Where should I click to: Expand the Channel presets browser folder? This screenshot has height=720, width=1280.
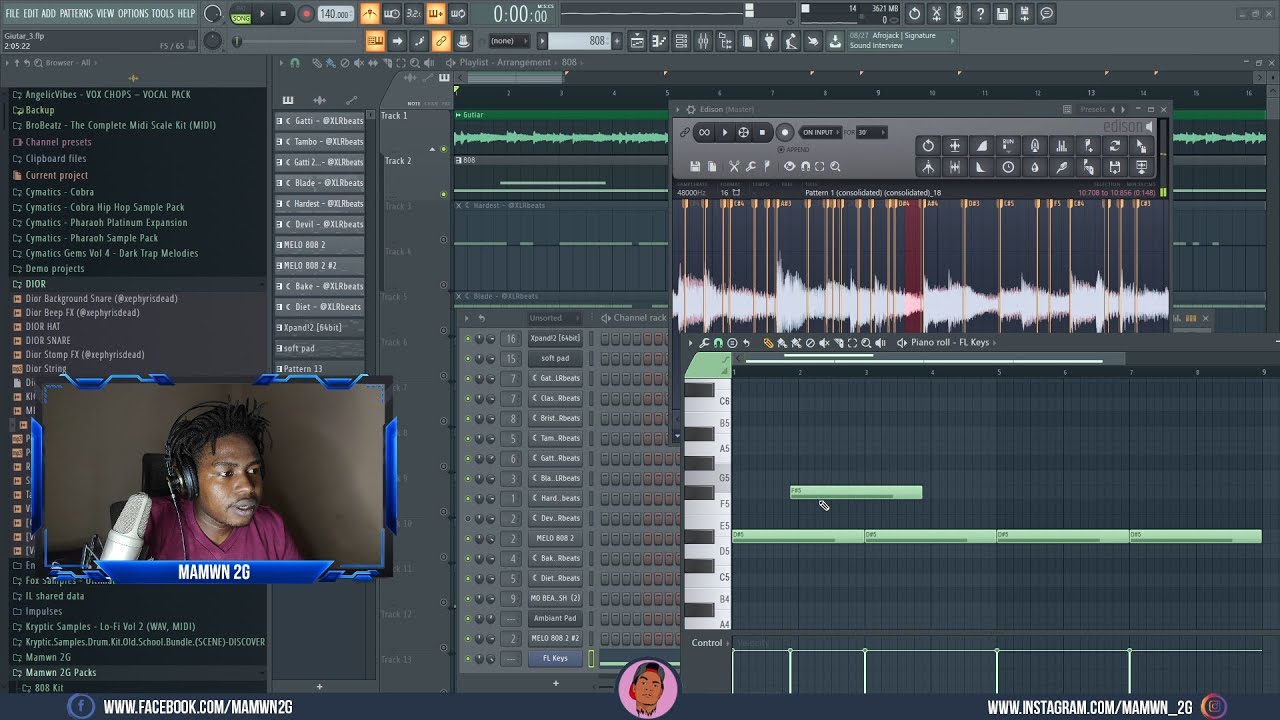58,142
